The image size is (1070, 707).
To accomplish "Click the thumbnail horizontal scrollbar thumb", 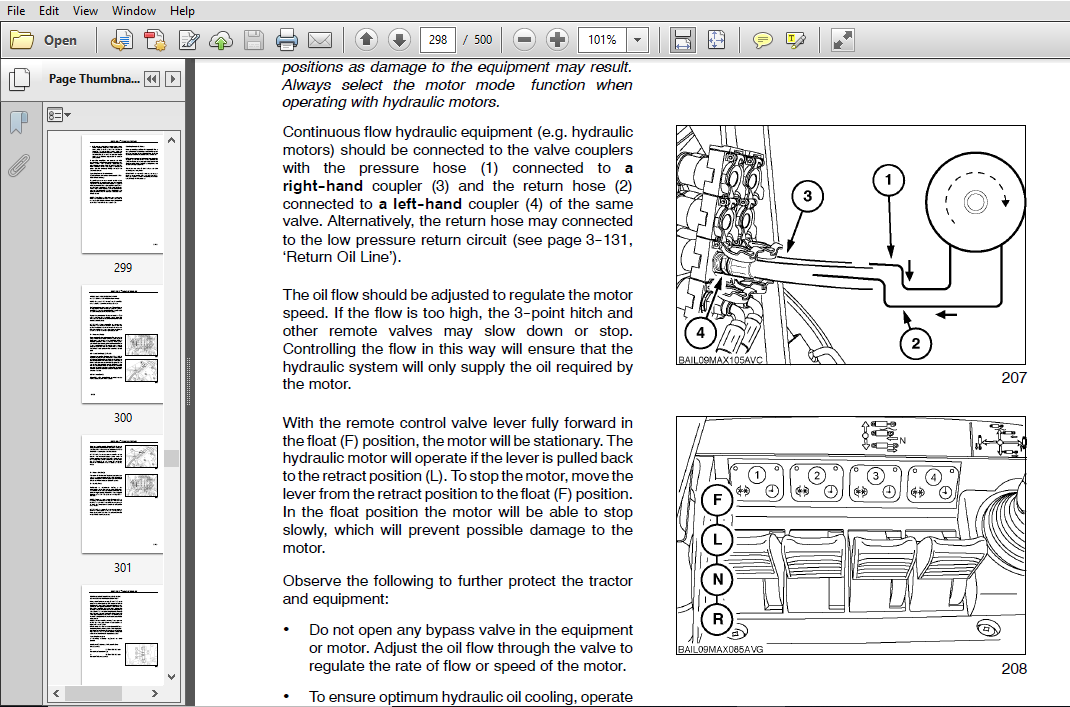I will (x=93, y=693).
